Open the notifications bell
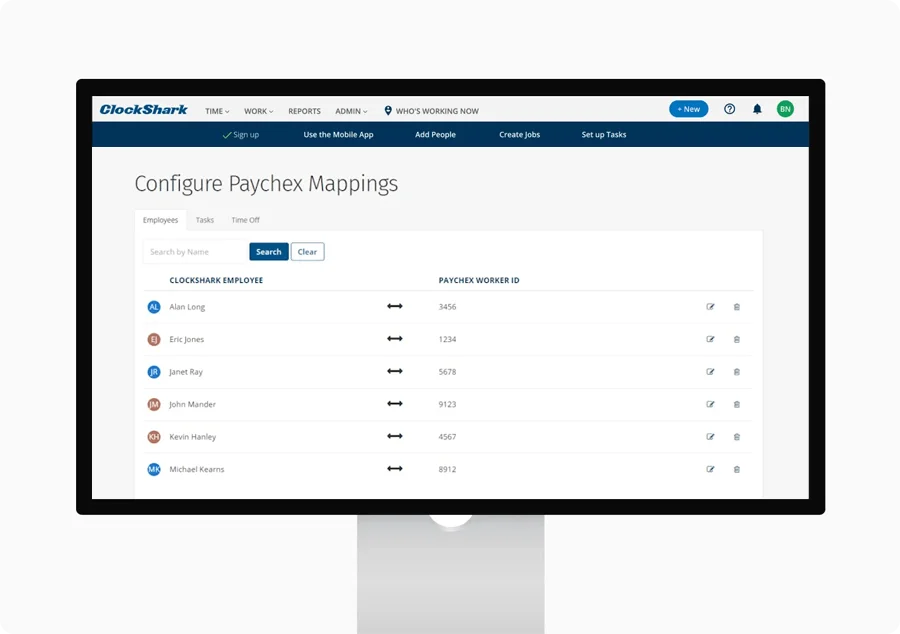900x634 pixels. pyautogui.click(x=757, y=109)
